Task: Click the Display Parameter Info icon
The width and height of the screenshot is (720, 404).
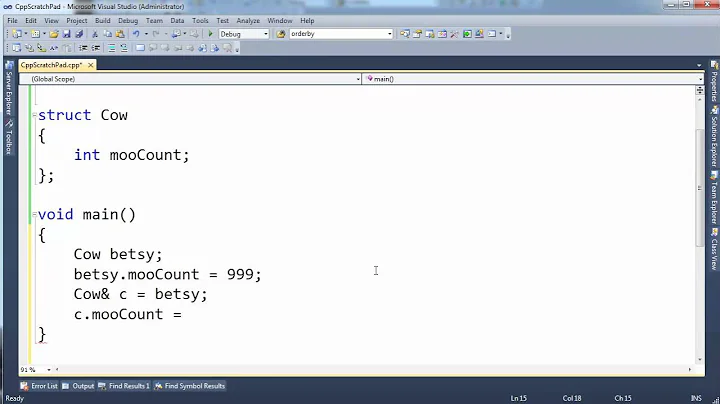Action: 29,48
